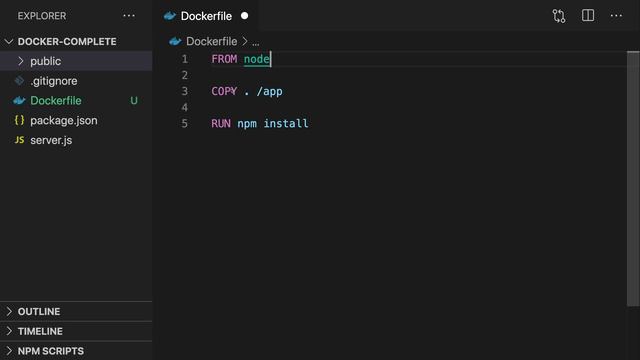Screen dimensions: 640x360
Task: Open Explorer views and more actions menu
Action: [129, 16]
